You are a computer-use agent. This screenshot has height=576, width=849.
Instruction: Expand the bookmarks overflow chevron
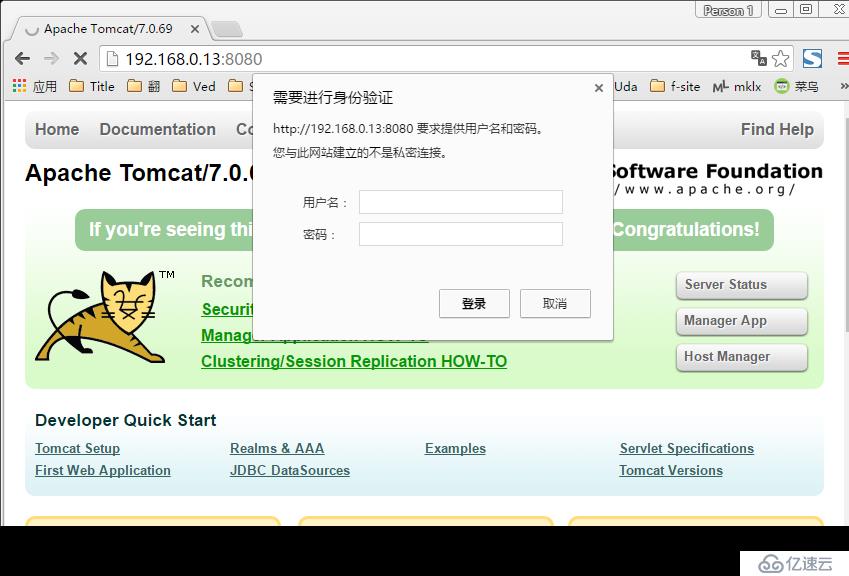click(844, 86)
